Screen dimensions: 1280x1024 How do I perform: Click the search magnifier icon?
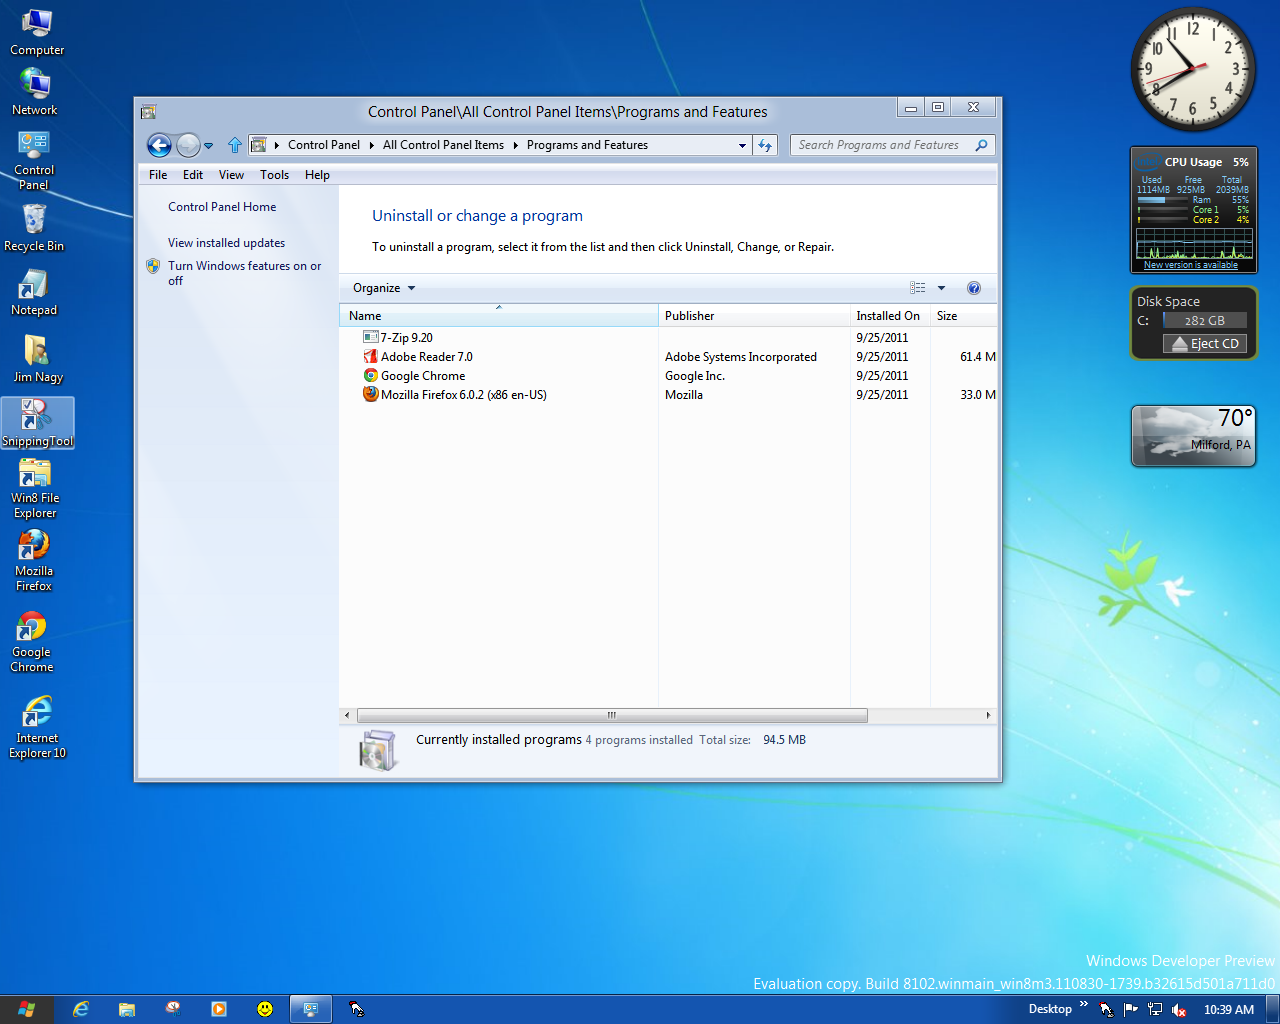(x=982, y=145)
